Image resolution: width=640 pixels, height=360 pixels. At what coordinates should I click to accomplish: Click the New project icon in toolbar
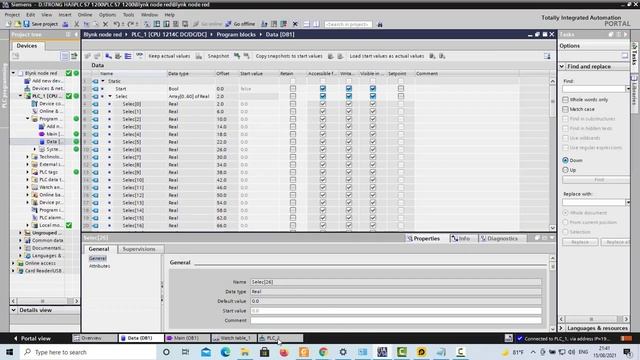[x=9, y=24]
